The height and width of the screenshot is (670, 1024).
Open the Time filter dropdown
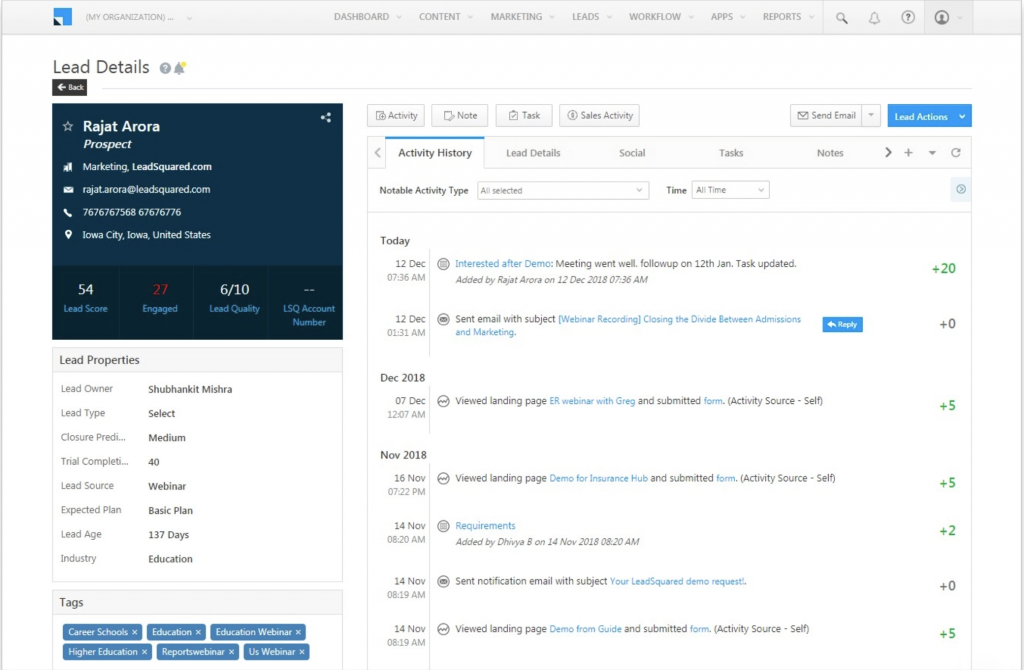click(x=730, y=190)
